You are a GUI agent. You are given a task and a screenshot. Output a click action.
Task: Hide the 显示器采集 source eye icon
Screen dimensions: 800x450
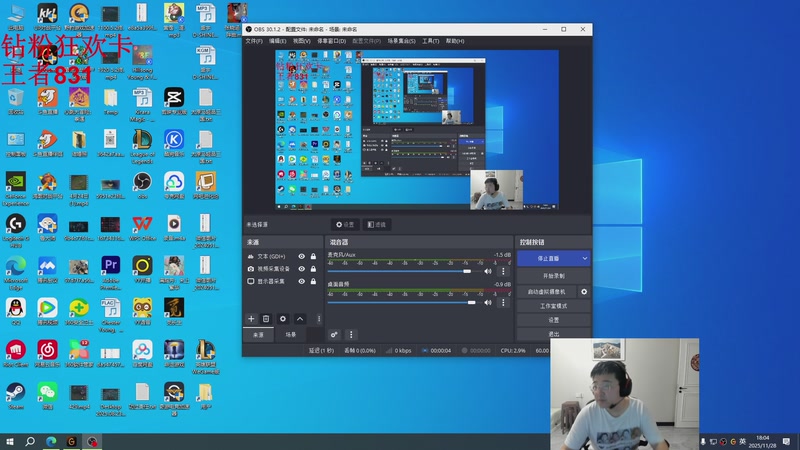click(x=302, y=281)
